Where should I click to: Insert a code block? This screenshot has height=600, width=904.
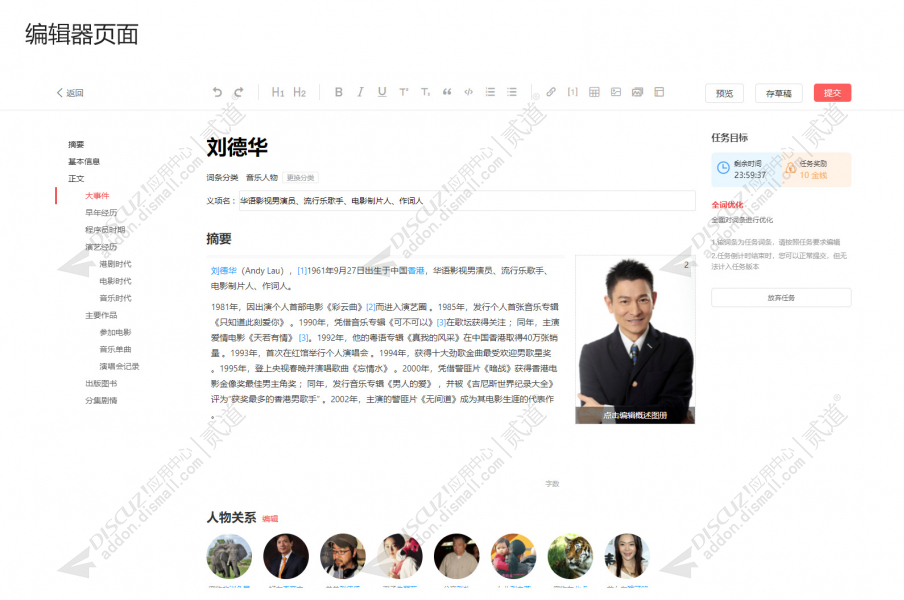coord(467,92)
